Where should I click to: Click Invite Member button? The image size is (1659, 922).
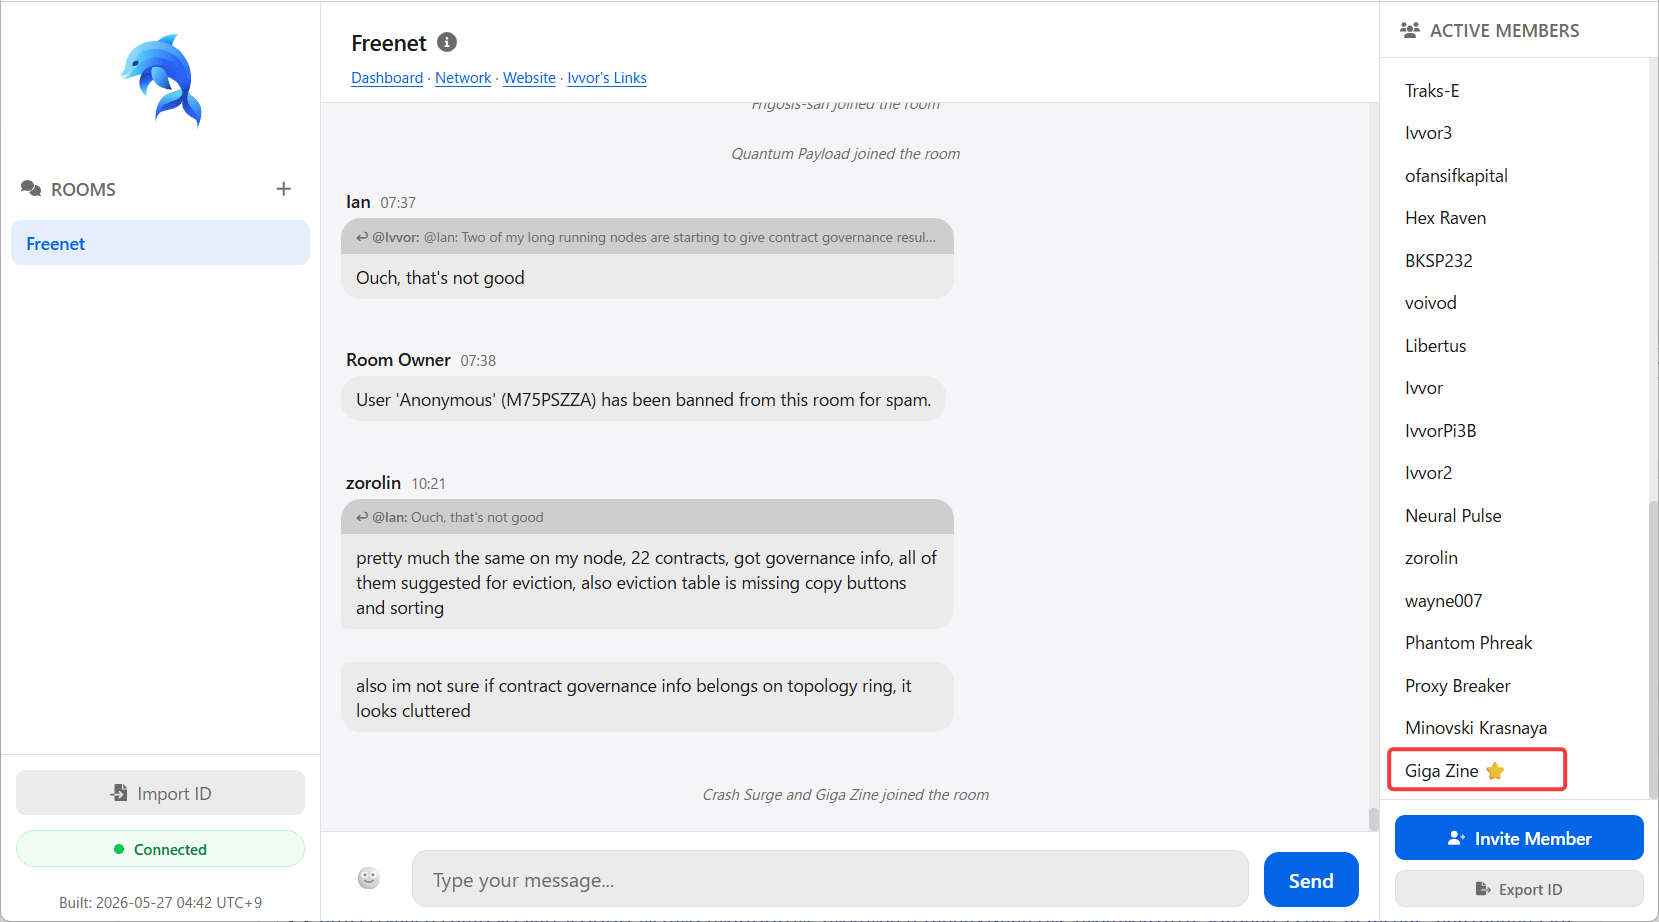[x=1519, y=838]
